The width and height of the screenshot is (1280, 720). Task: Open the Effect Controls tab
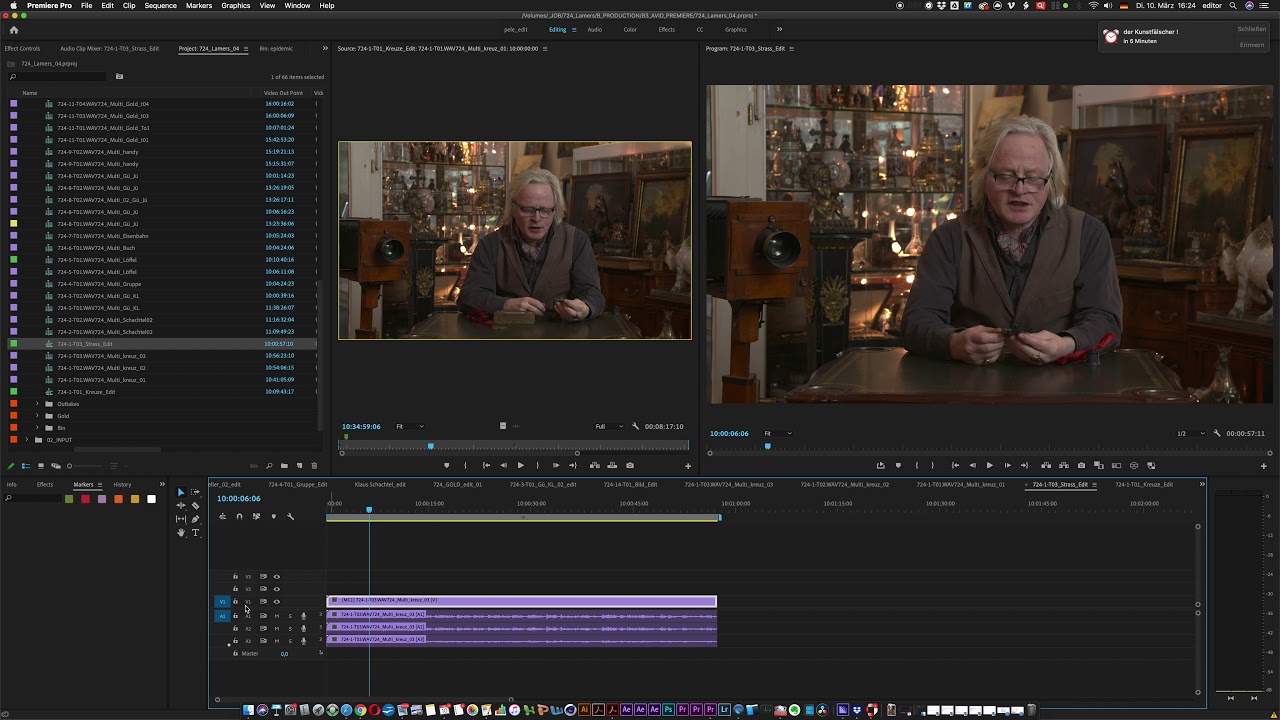click(23, 48)
